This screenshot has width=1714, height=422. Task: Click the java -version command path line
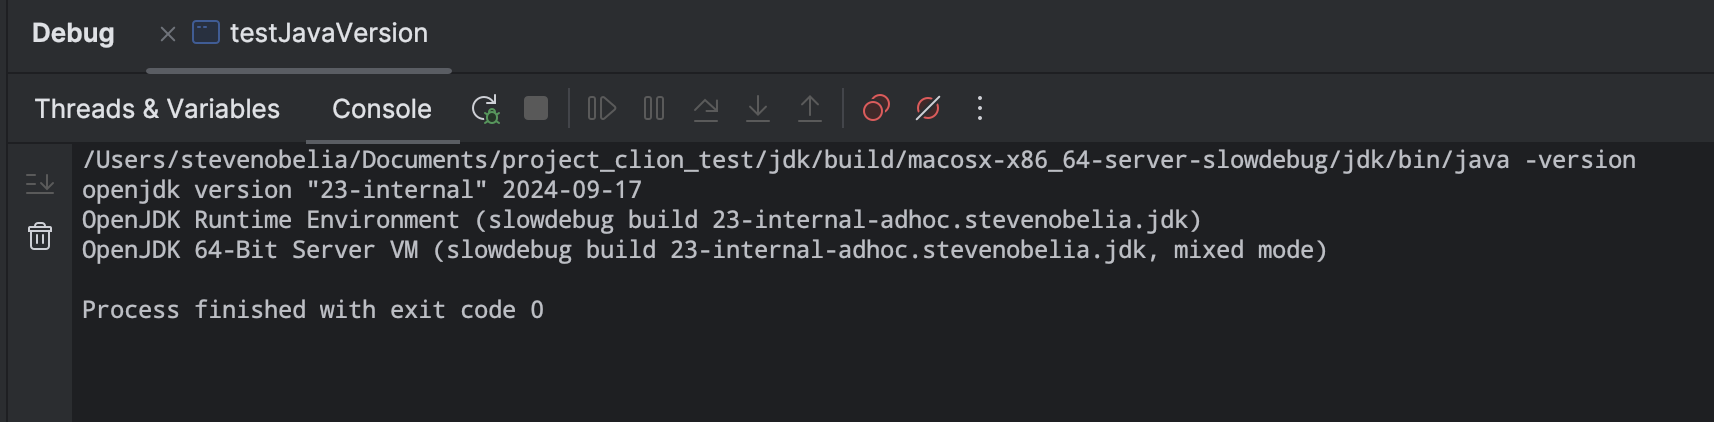point(858,160)
